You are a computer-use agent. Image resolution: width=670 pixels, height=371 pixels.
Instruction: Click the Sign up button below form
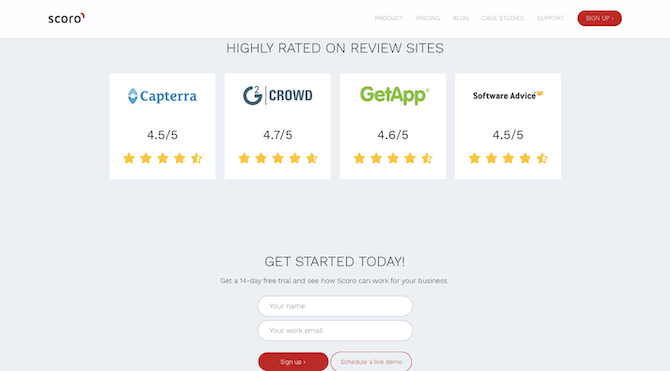pyautogui.click(x=293, y=362)
